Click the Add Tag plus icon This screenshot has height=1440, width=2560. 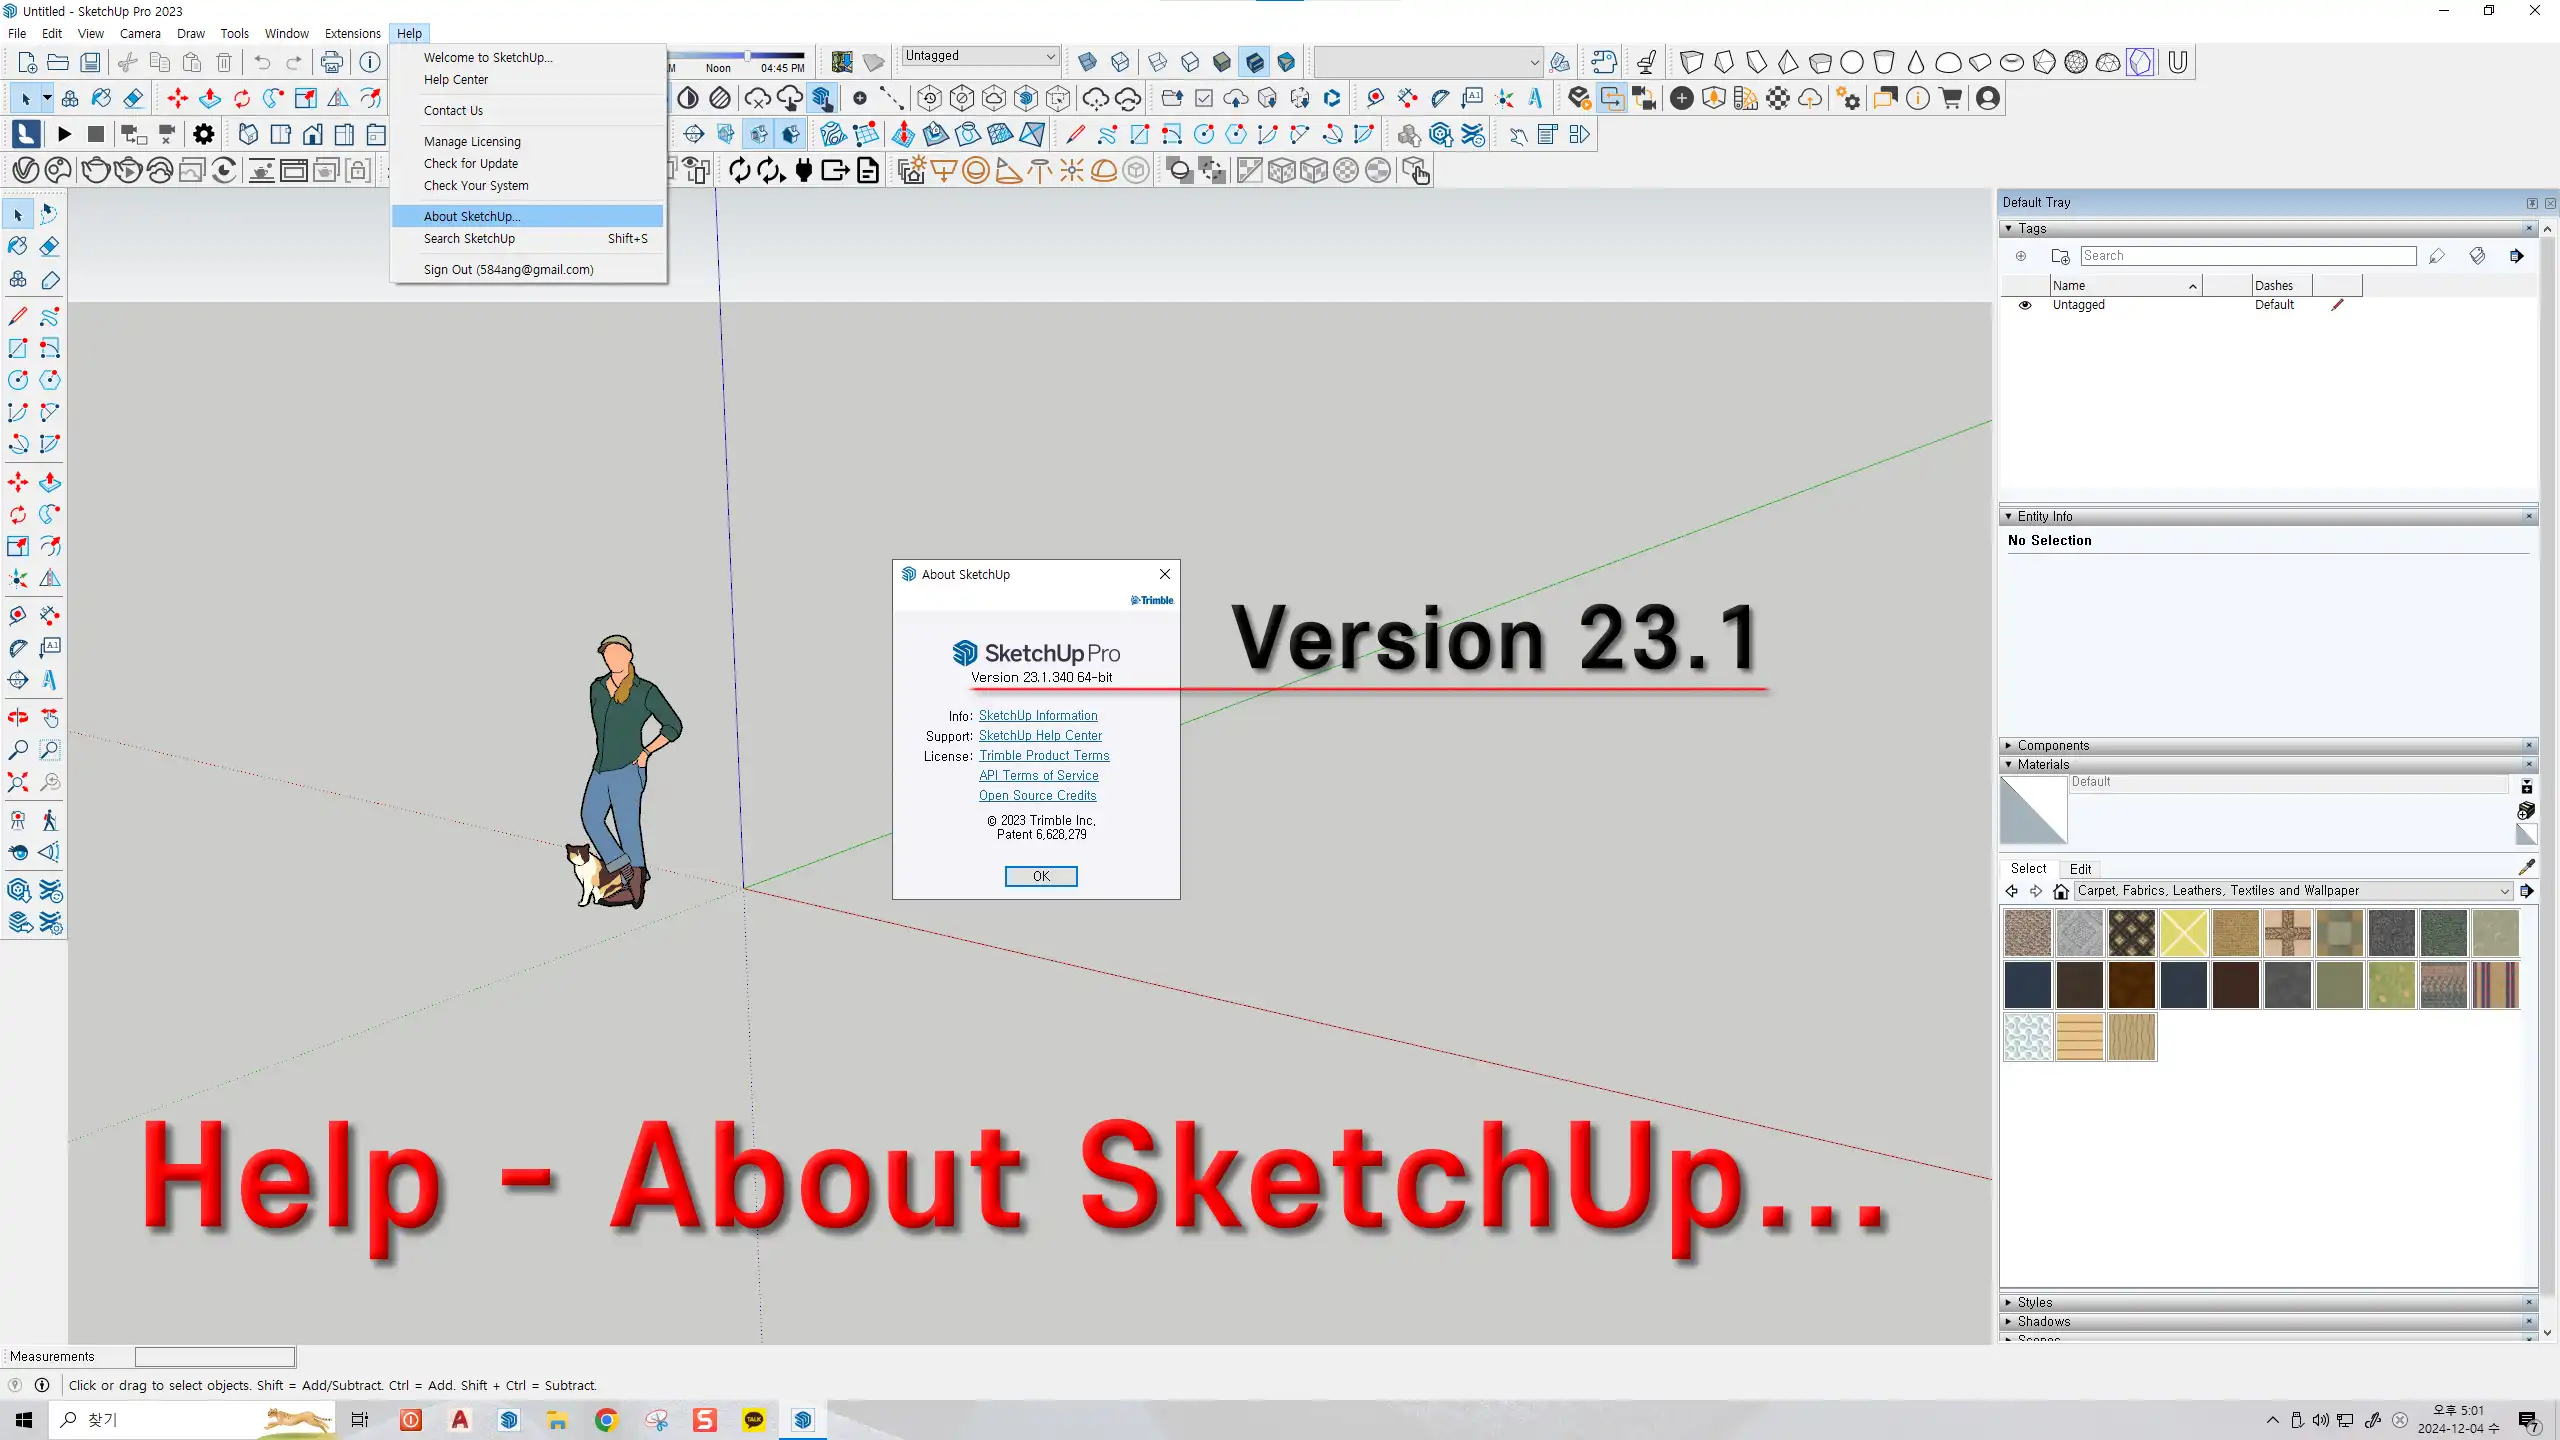pos(2021,256)
